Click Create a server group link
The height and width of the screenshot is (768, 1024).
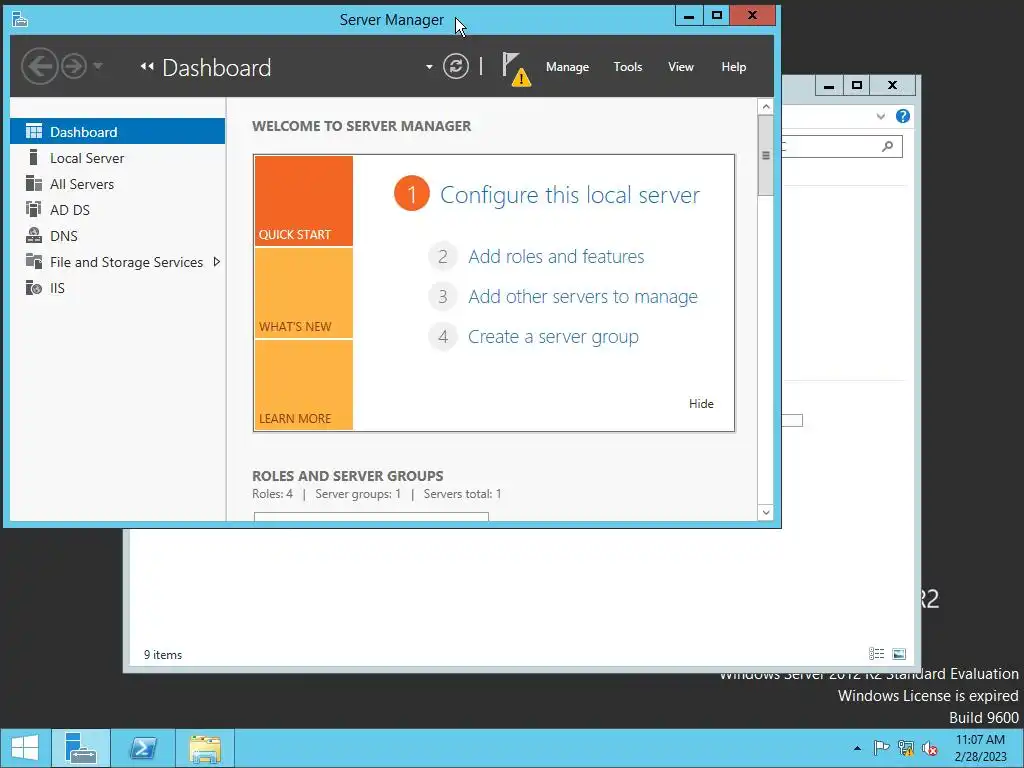click(x=553, y=337)
